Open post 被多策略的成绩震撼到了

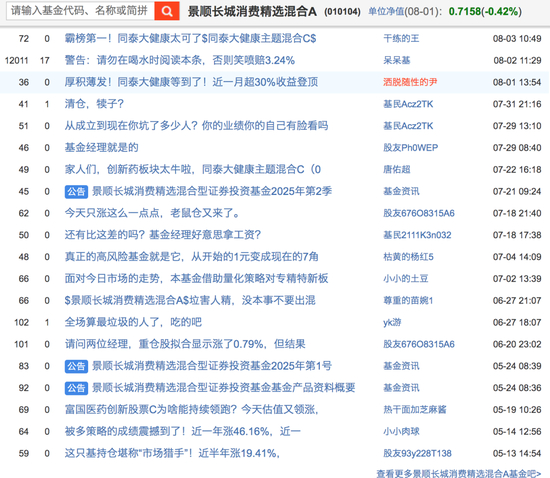[x=183, y=431]
